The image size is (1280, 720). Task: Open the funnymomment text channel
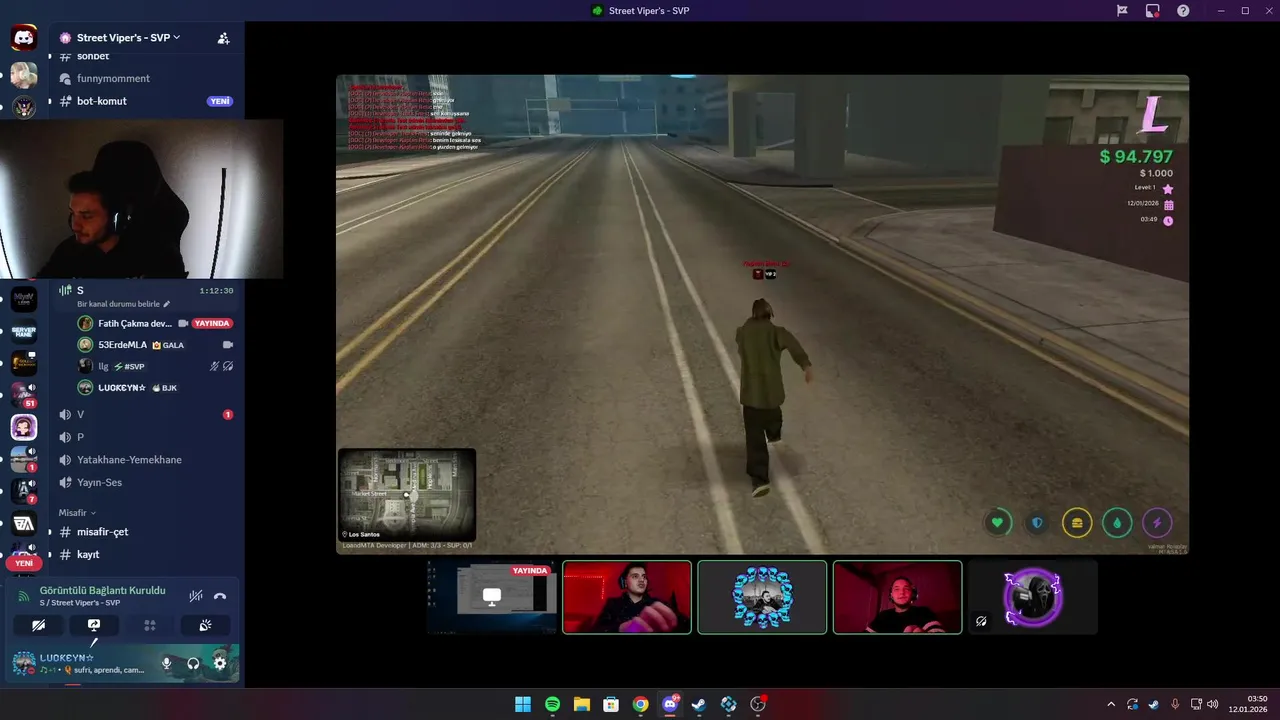point(146,78)
